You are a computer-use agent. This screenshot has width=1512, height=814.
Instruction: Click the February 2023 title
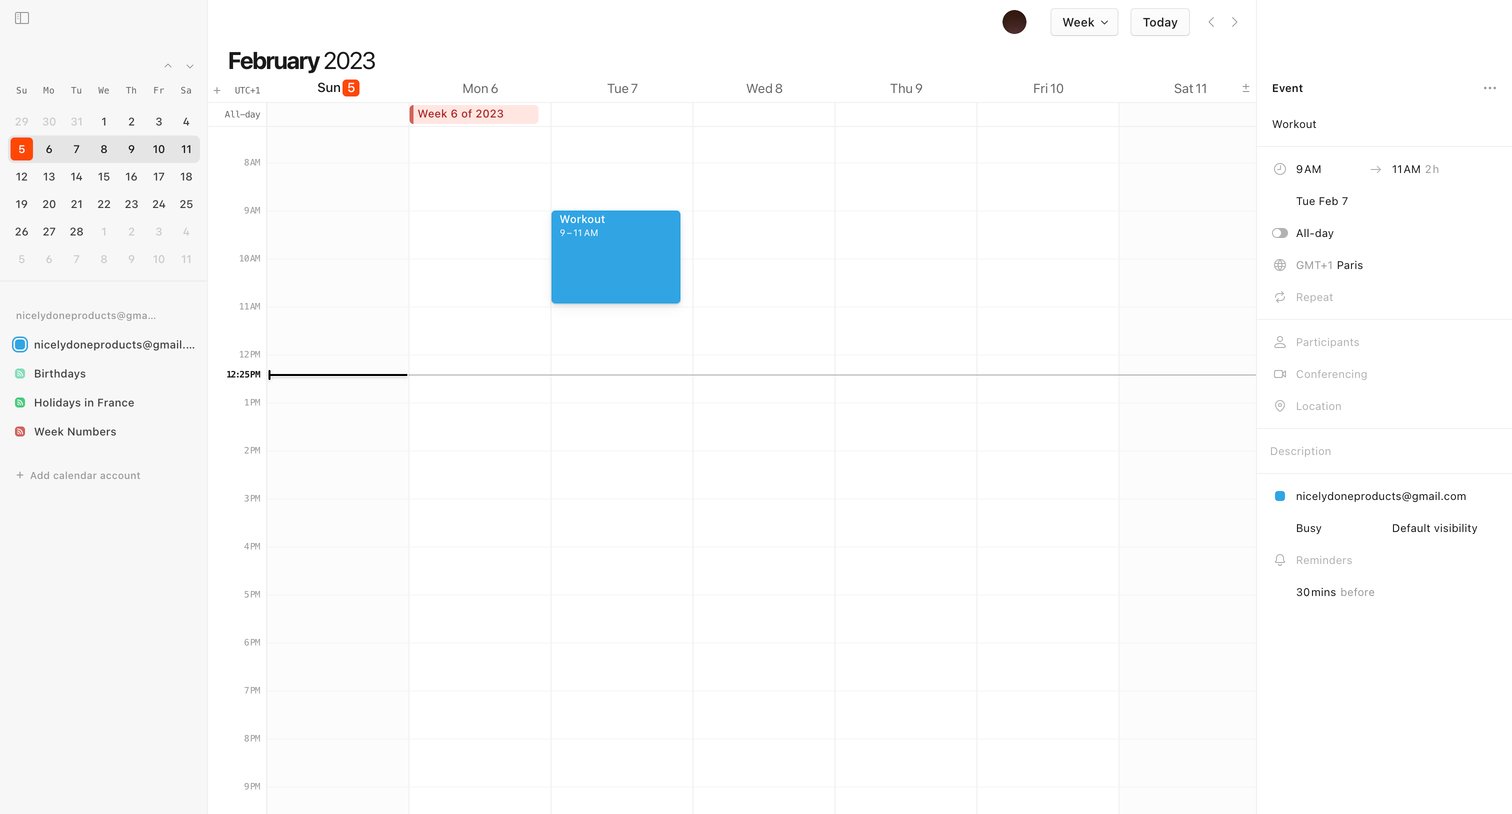(301, 61)
